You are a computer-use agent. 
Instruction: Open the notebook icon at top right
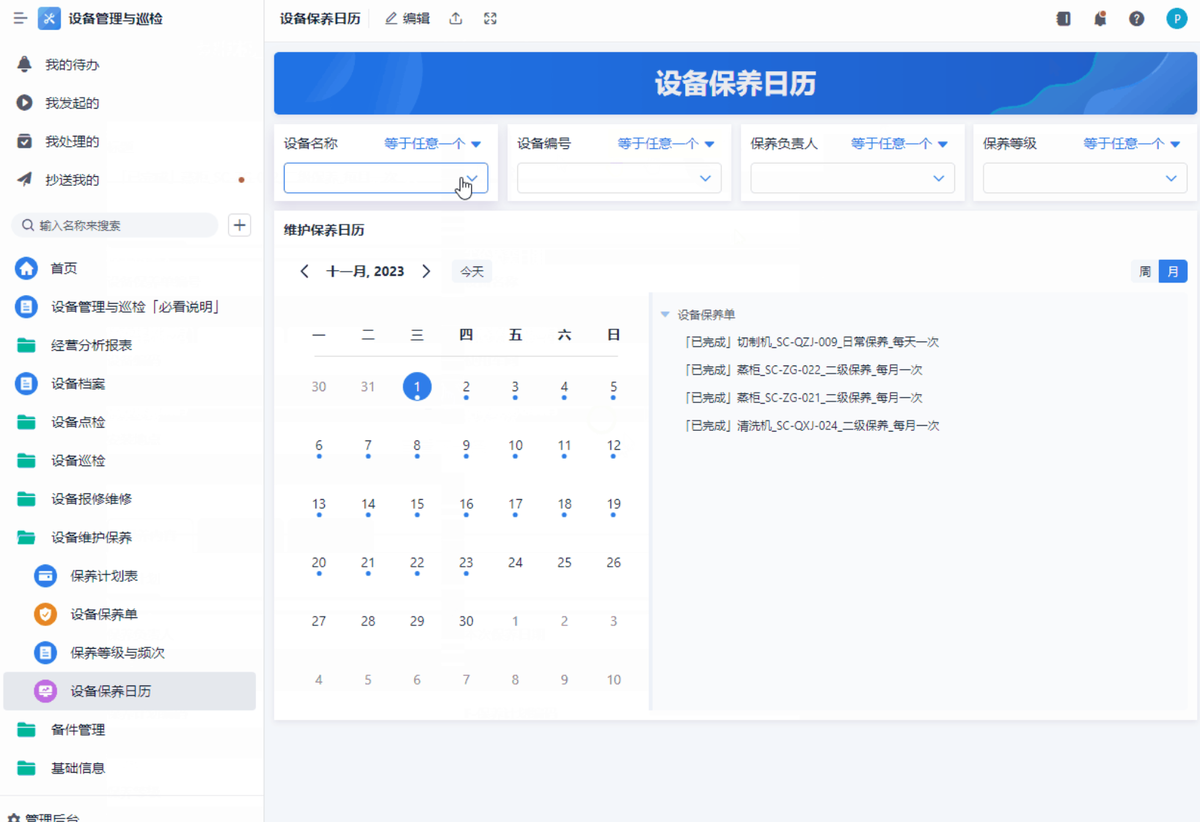click(x=1063, y=19)
